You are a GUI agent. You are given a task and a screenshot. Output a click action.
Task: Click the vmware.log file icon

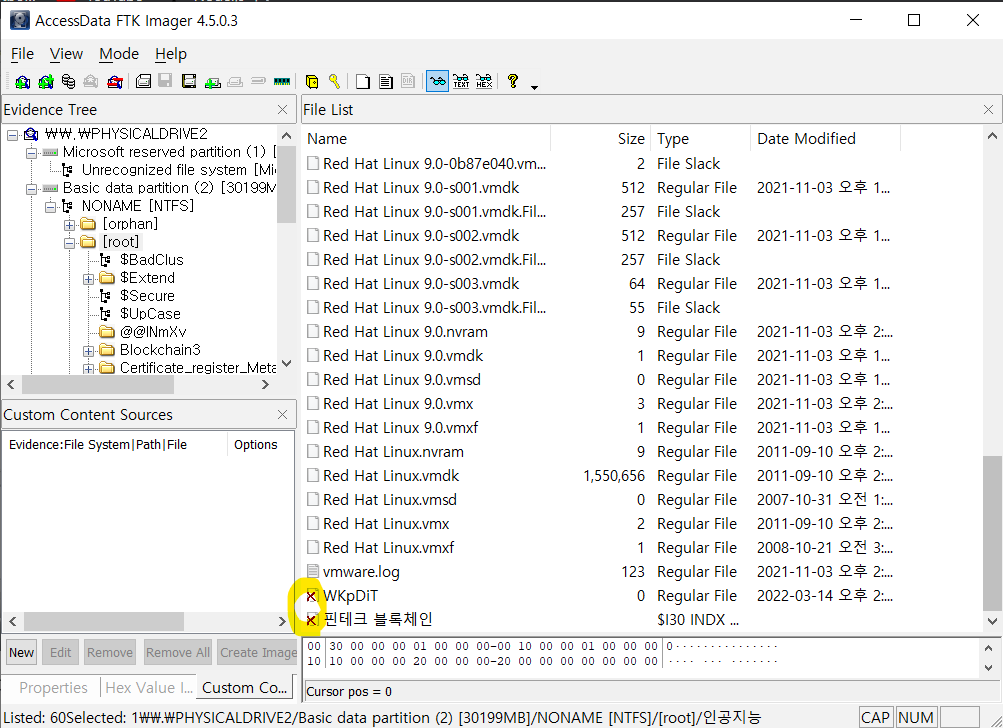click(x=313, y=571)
